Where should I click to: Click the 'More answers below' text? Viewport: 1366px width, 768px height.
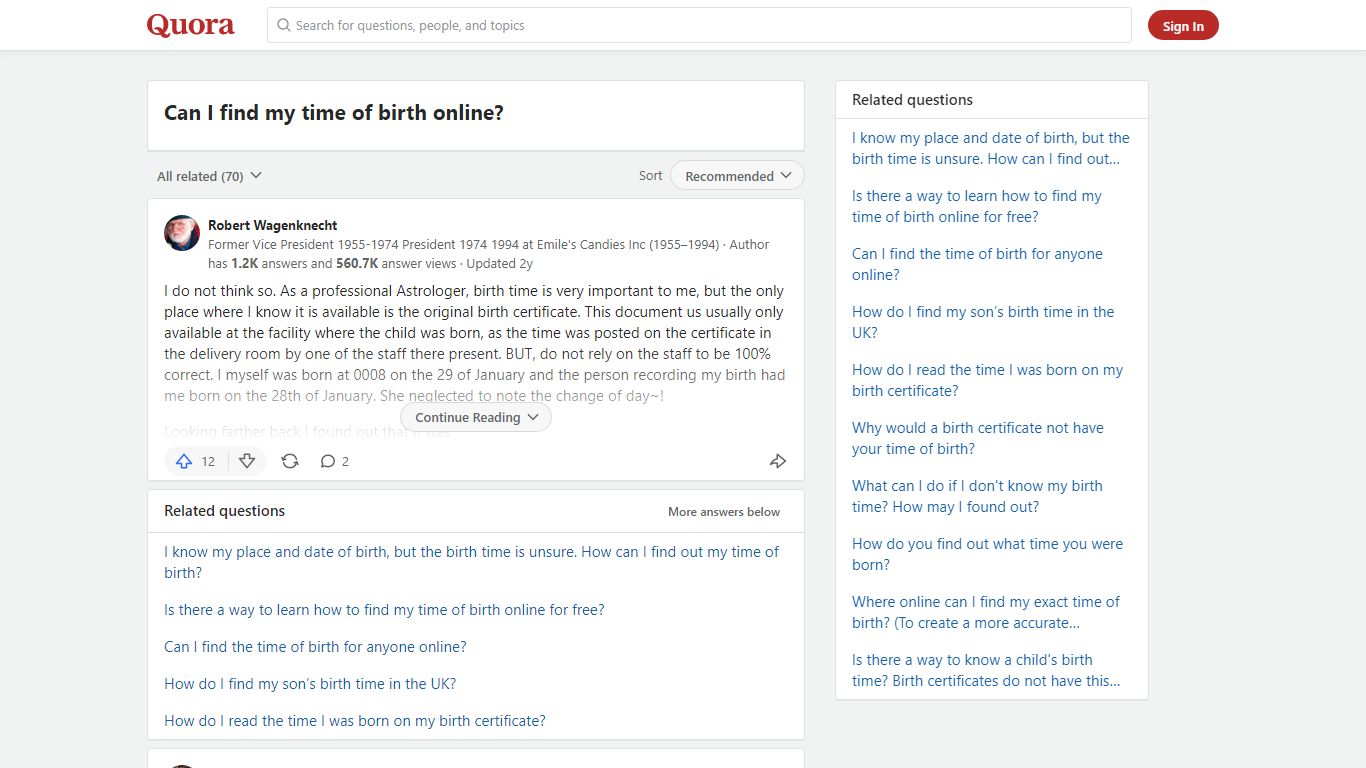click(x=724, y=511)
